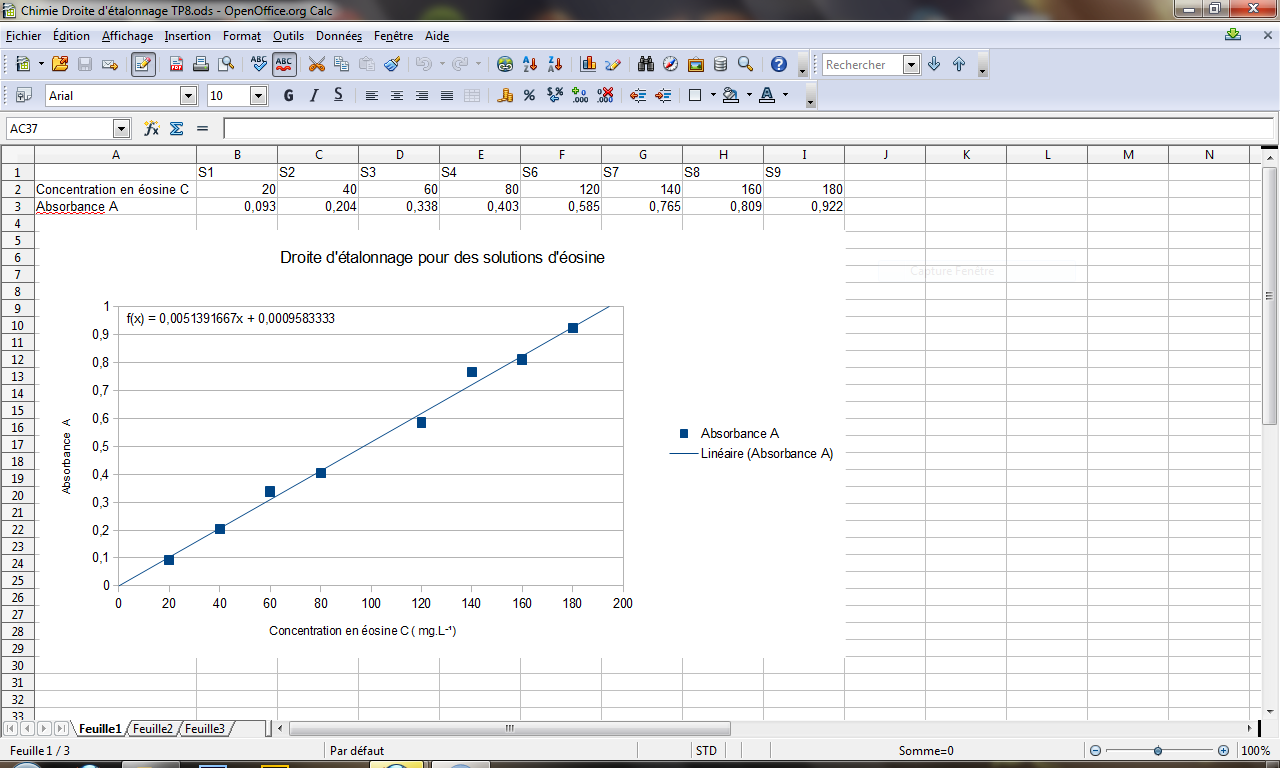Open OpenOffice help
Image resolution: width=1280 pixels, height=768 pixels.
tap(779, 64)
